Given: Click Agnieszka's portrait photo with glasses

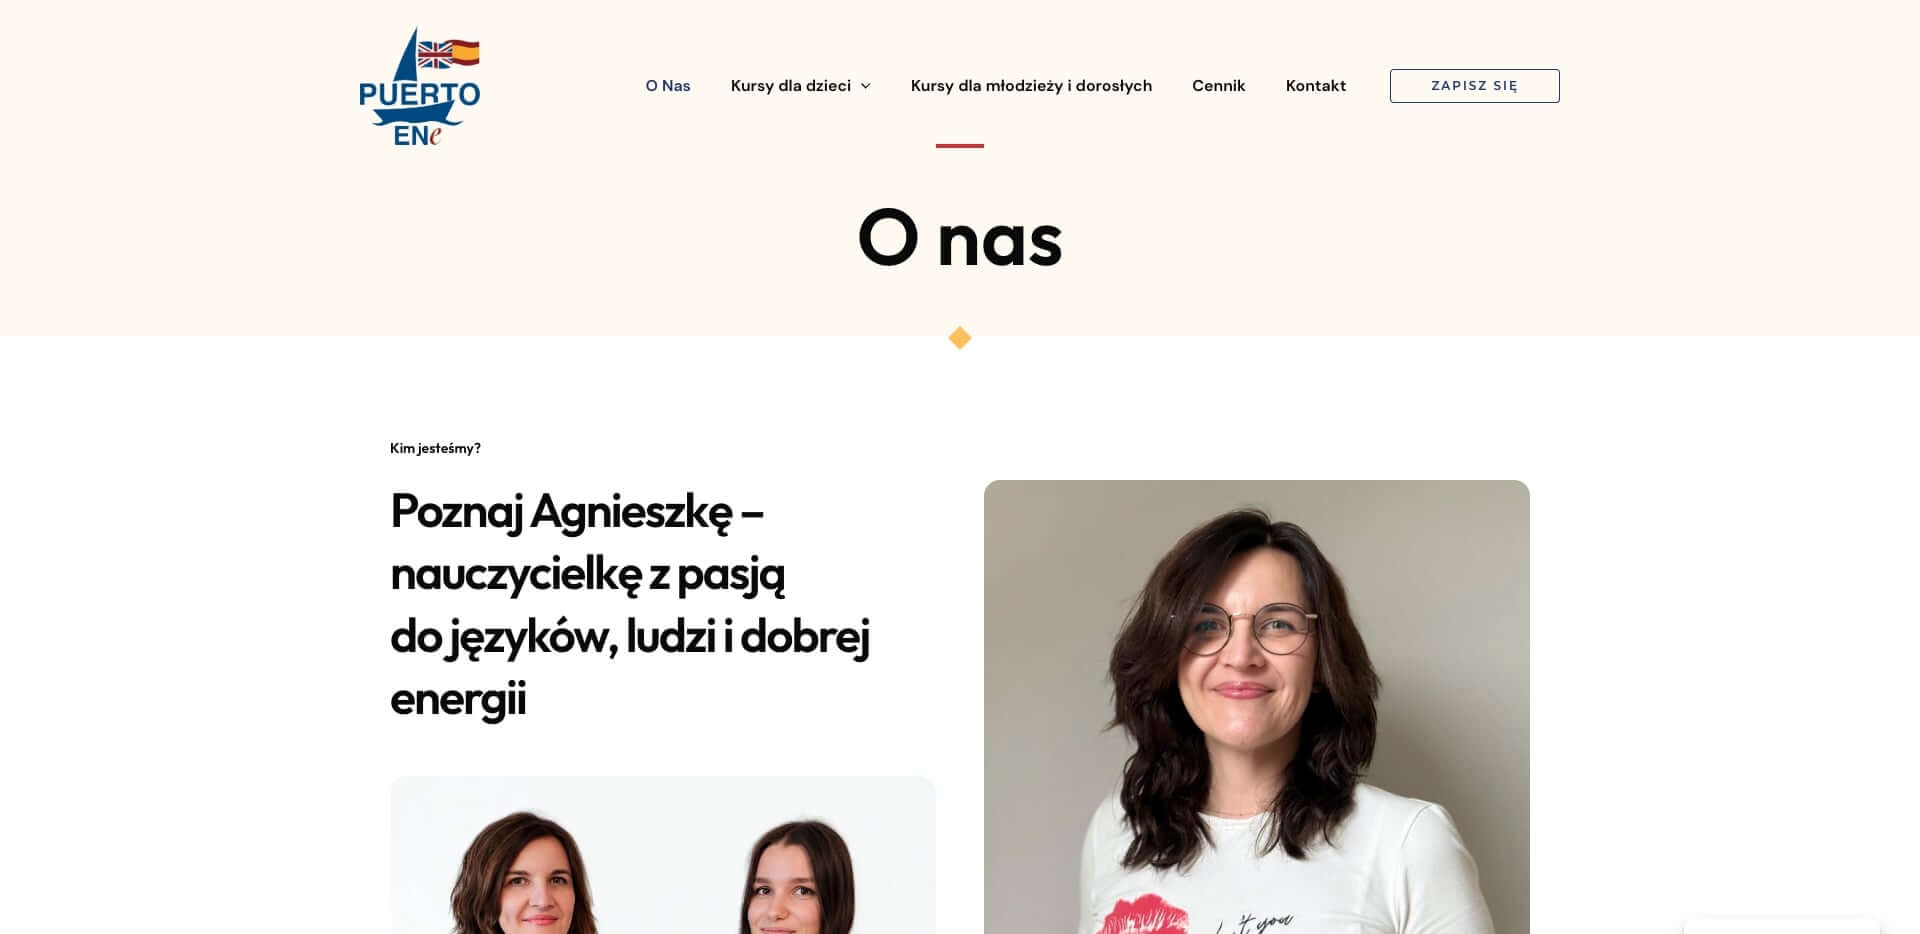Looking at the screenshot, I should [1256, 707].
